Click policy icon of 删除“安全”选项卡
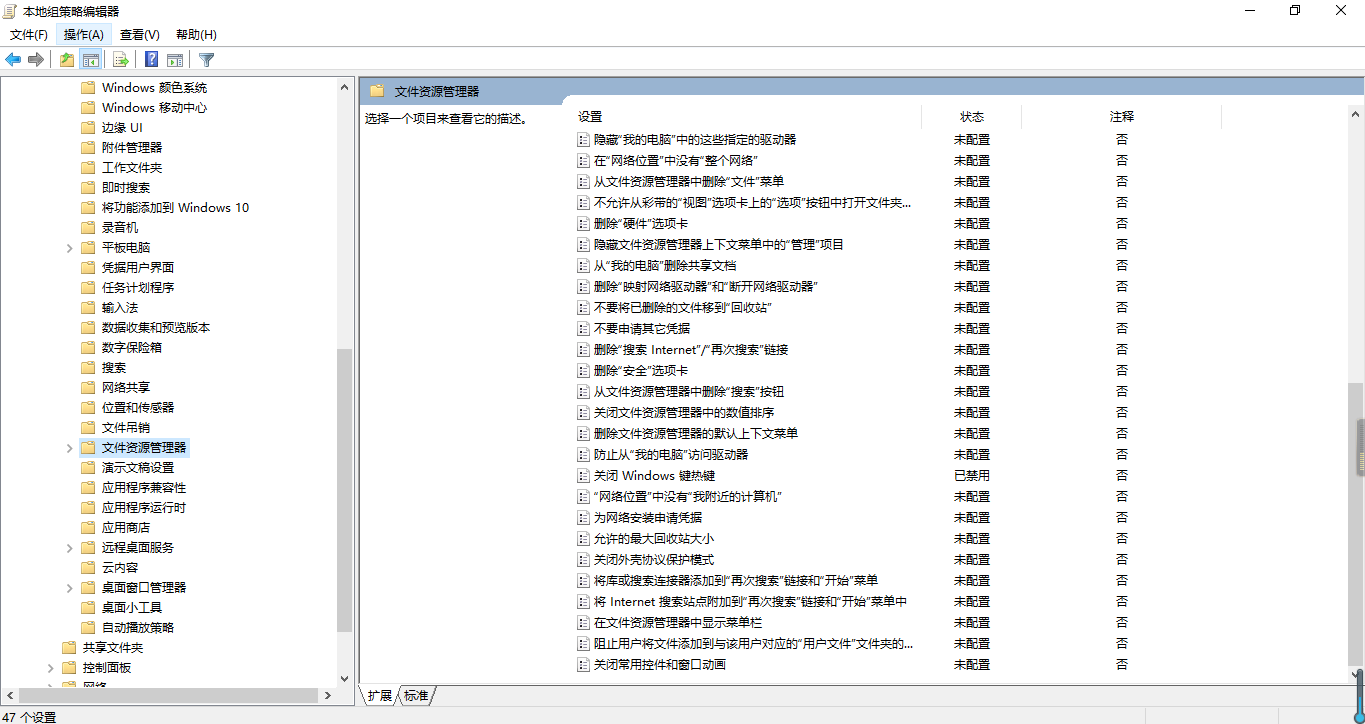The width and height of the screenshot is (1365, 724). pos(584,371)
